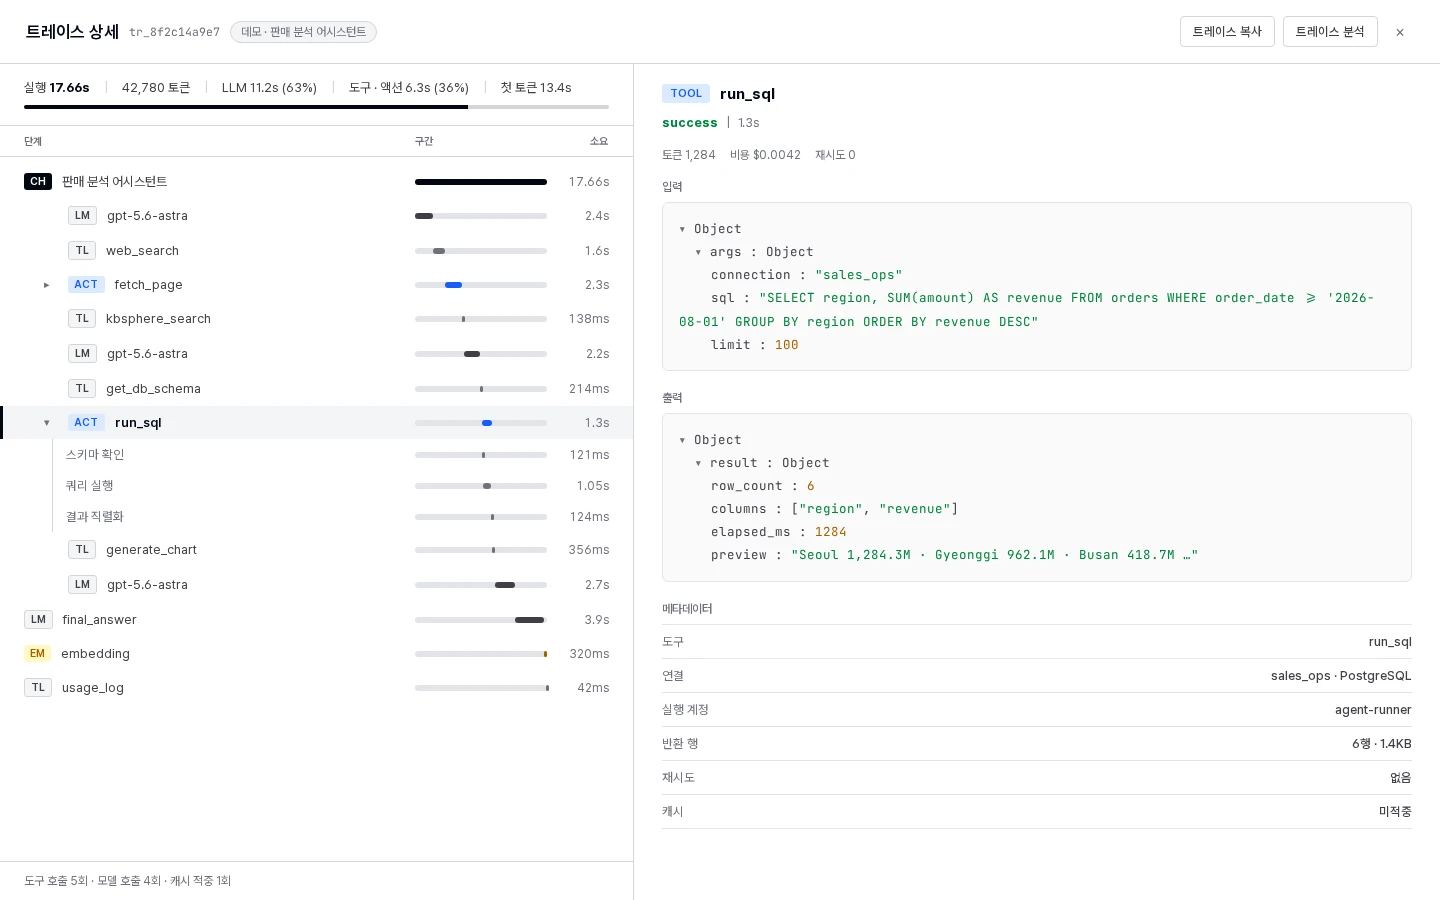Image resolution: width=1440 pixels, height=900 pixels.
Task: Click the 트레이스 복사 button
Action: coord(1227,32)
